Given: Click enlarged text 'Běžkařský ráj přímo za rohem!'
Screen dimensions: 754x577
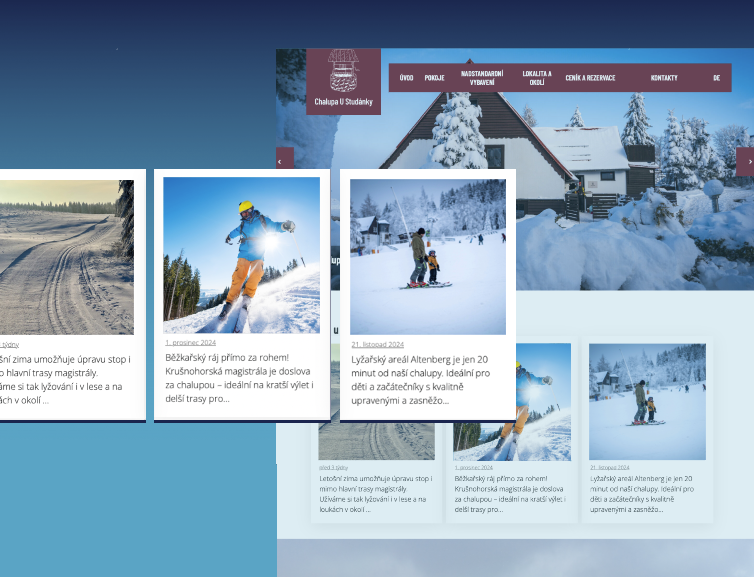Looking at the screenshot, I should [x=227, y=358].
